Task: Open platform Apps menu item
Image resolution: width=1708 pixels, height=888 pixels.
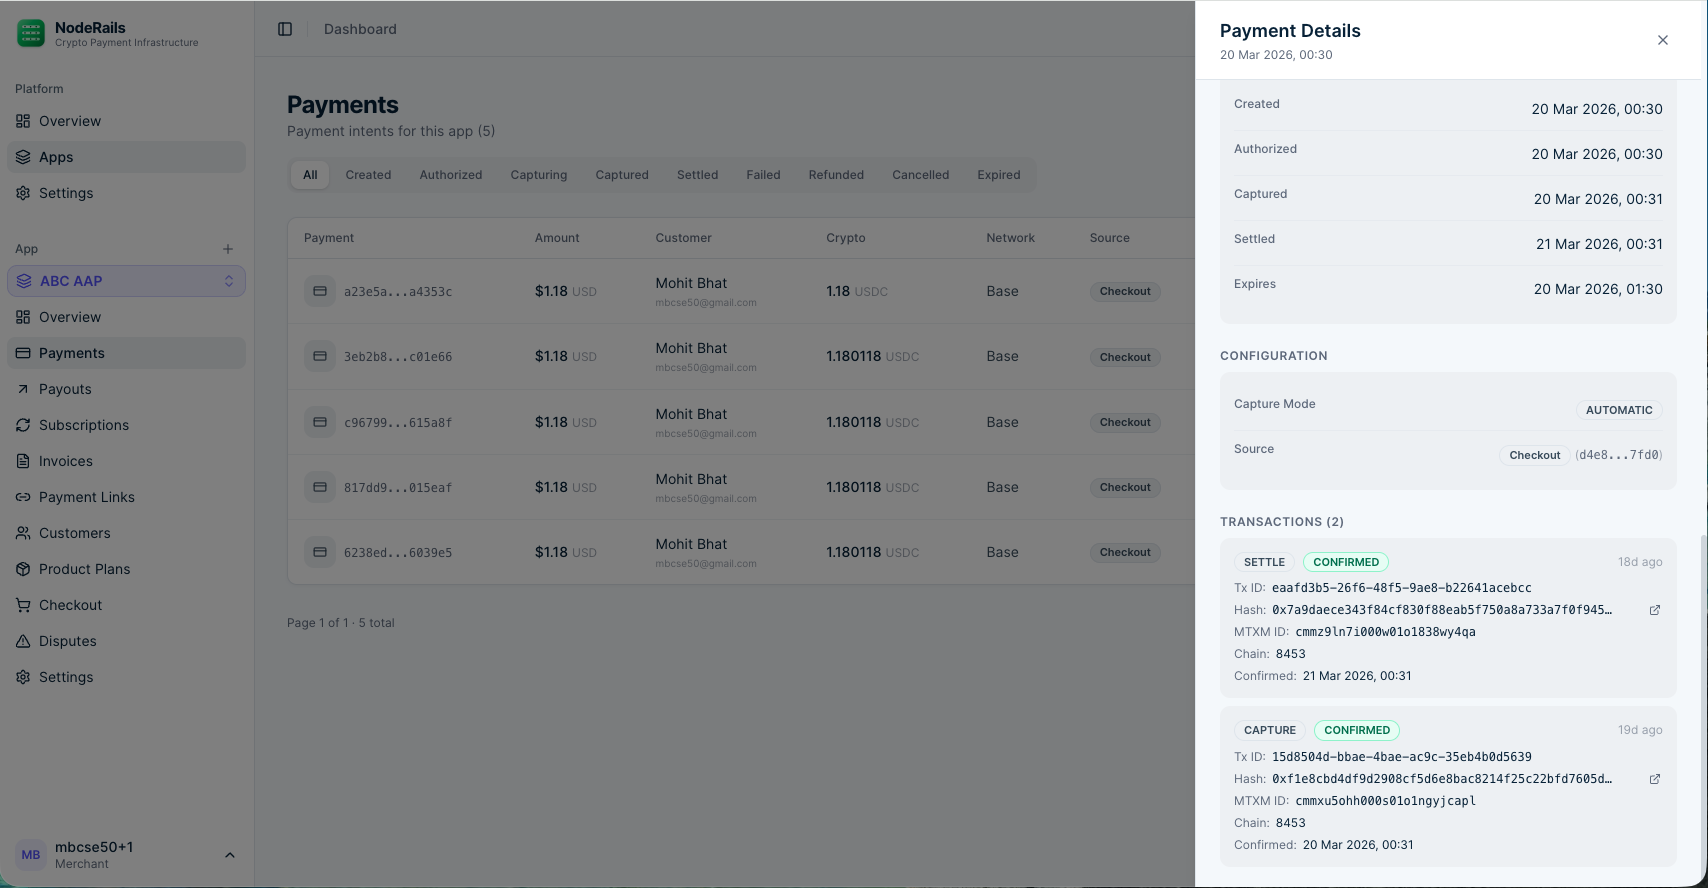Action: tap(56, 157)
